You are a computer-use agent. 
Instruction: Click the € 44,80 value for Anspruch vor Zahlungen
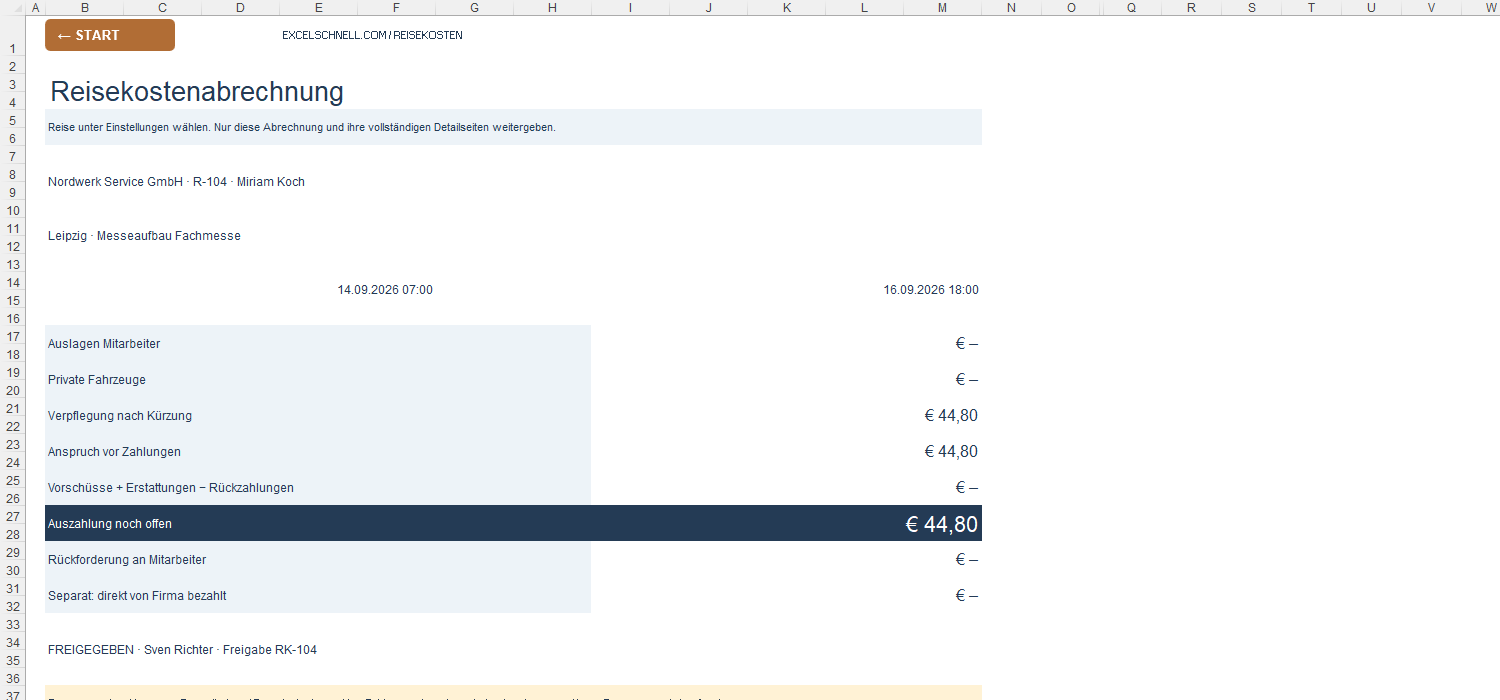pyautogui.click(x=951, y=452)
